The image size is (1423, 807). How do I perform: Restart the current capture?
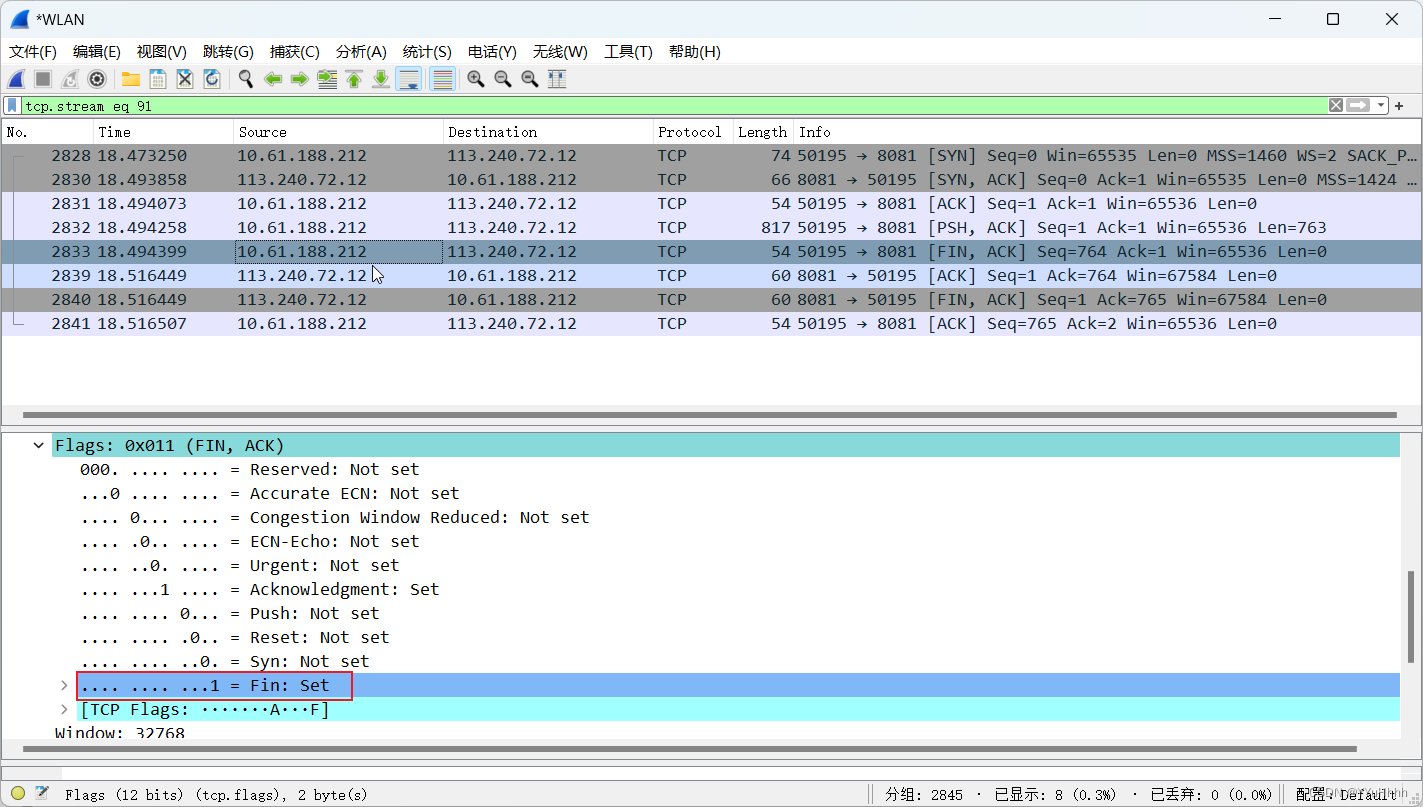pyautogui.click(x=70, y=79)
